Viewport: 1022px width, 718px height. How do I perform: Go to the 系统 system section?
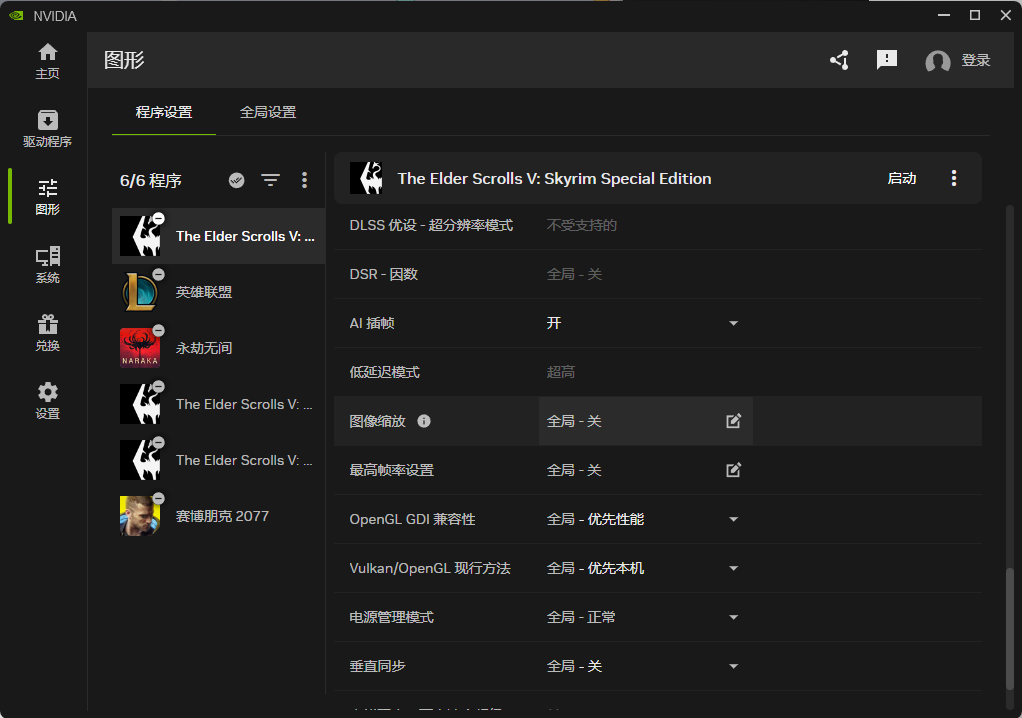coord(47,265)
